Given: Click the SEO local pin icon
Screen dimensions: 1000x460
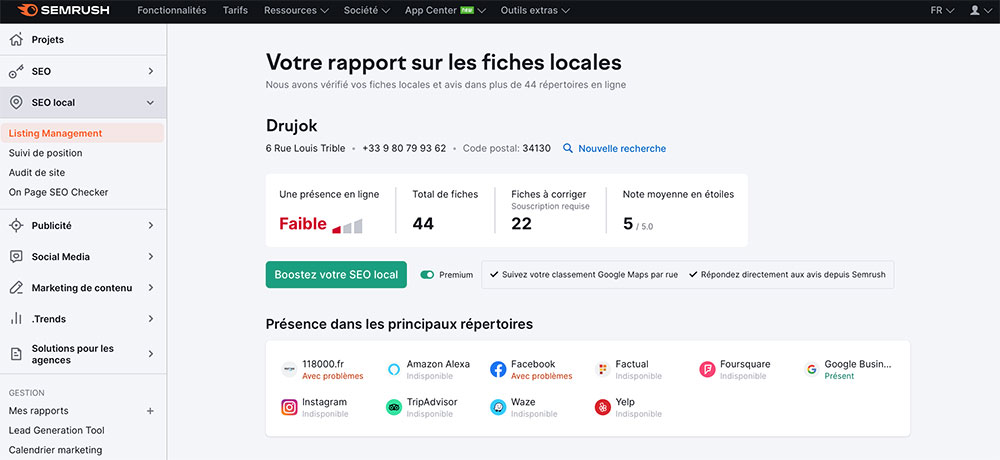Looking at the screenshot, I should tap(17, 102).
